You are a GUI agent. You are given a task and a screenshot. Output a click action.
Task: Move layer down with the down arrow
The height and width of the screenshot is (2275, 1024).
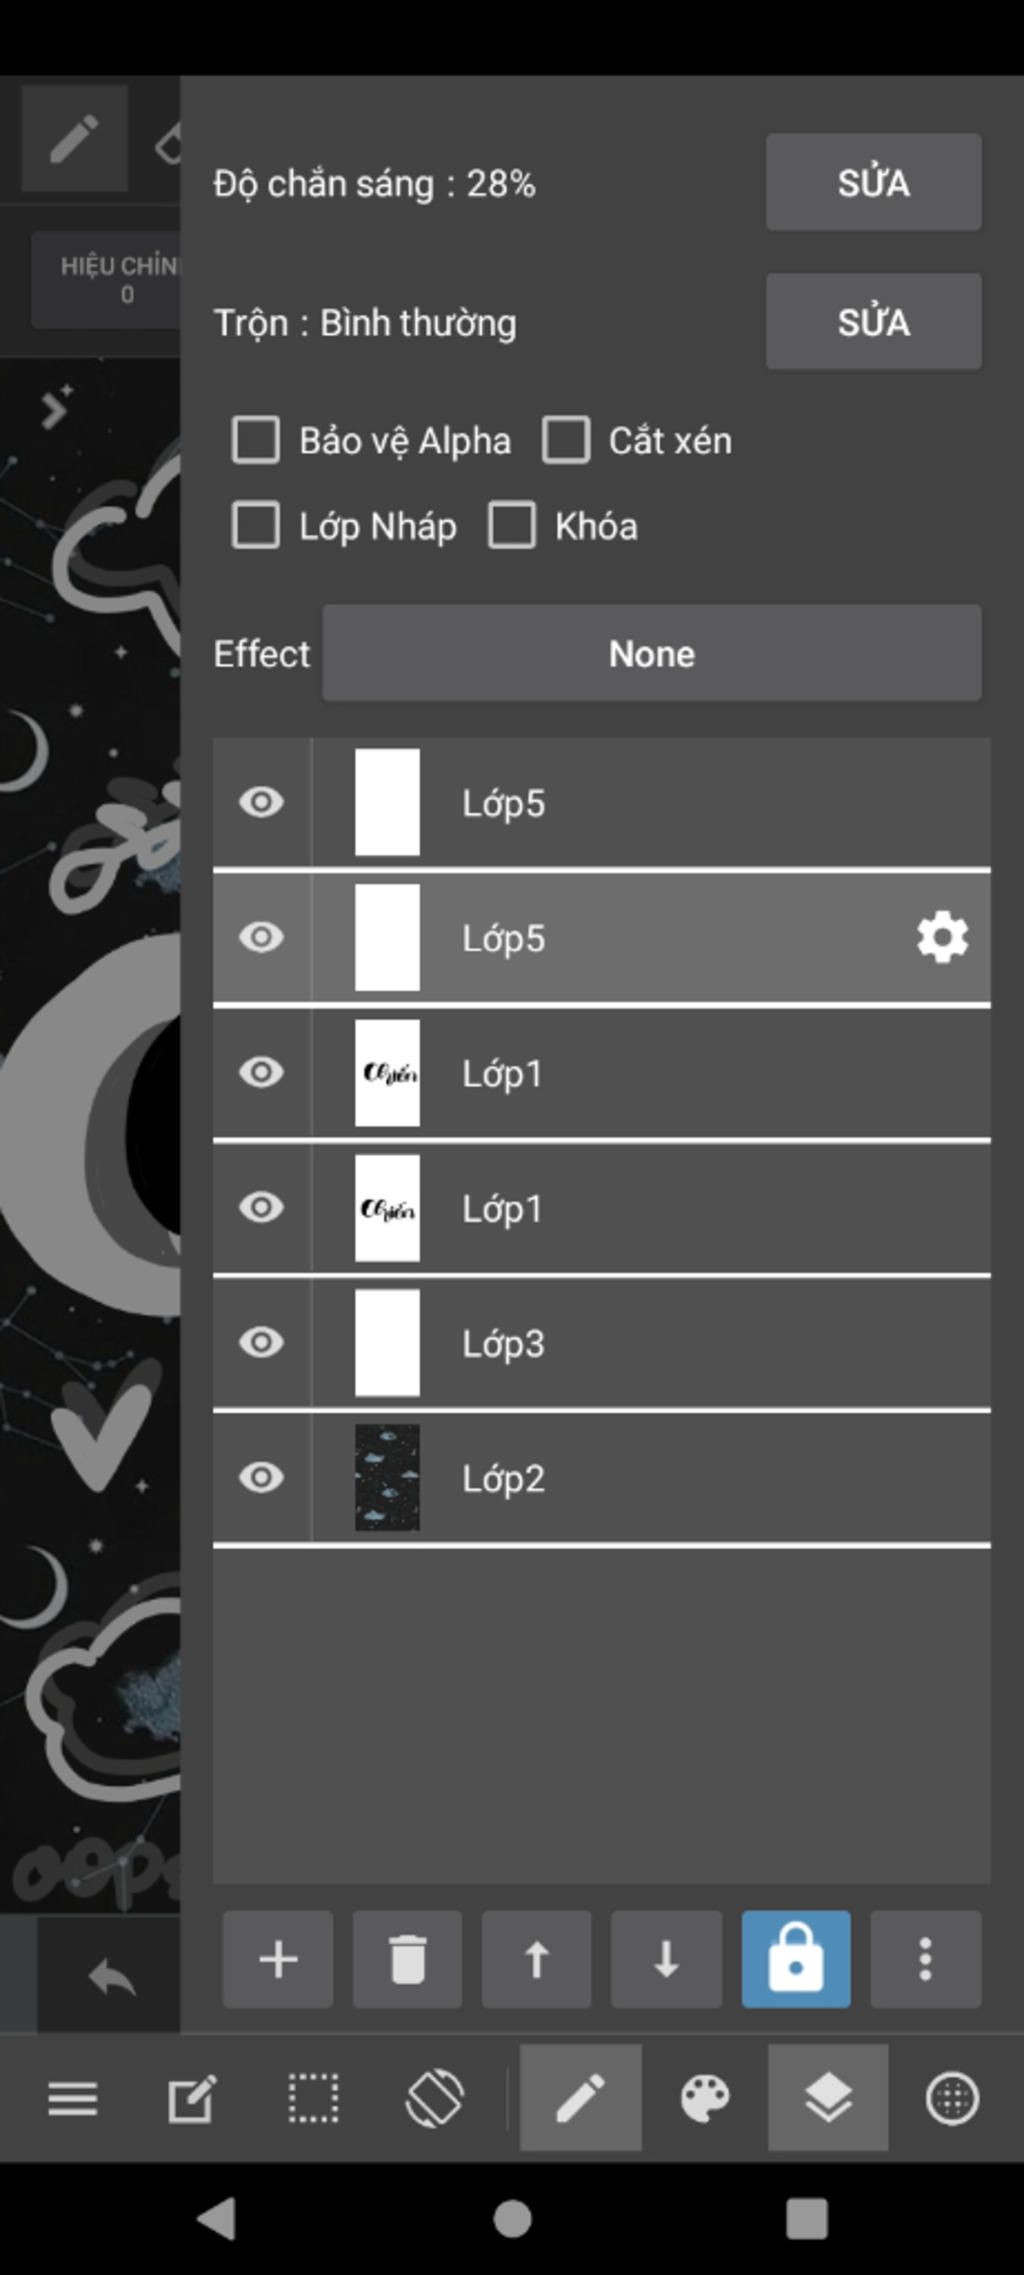tap(666, 1959)
